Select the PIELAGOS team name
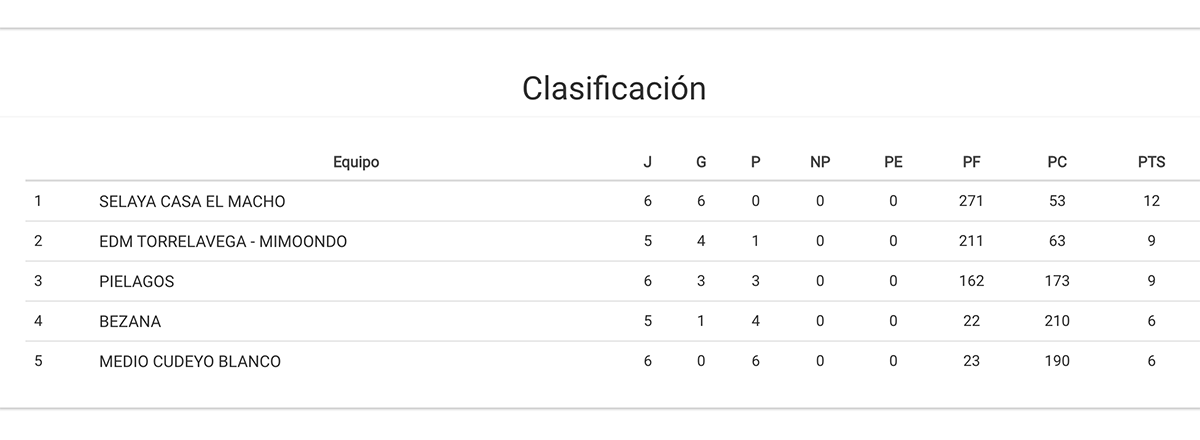This screenshot has width=1200, height=440. pyautogui.click(x=137, y=282)
